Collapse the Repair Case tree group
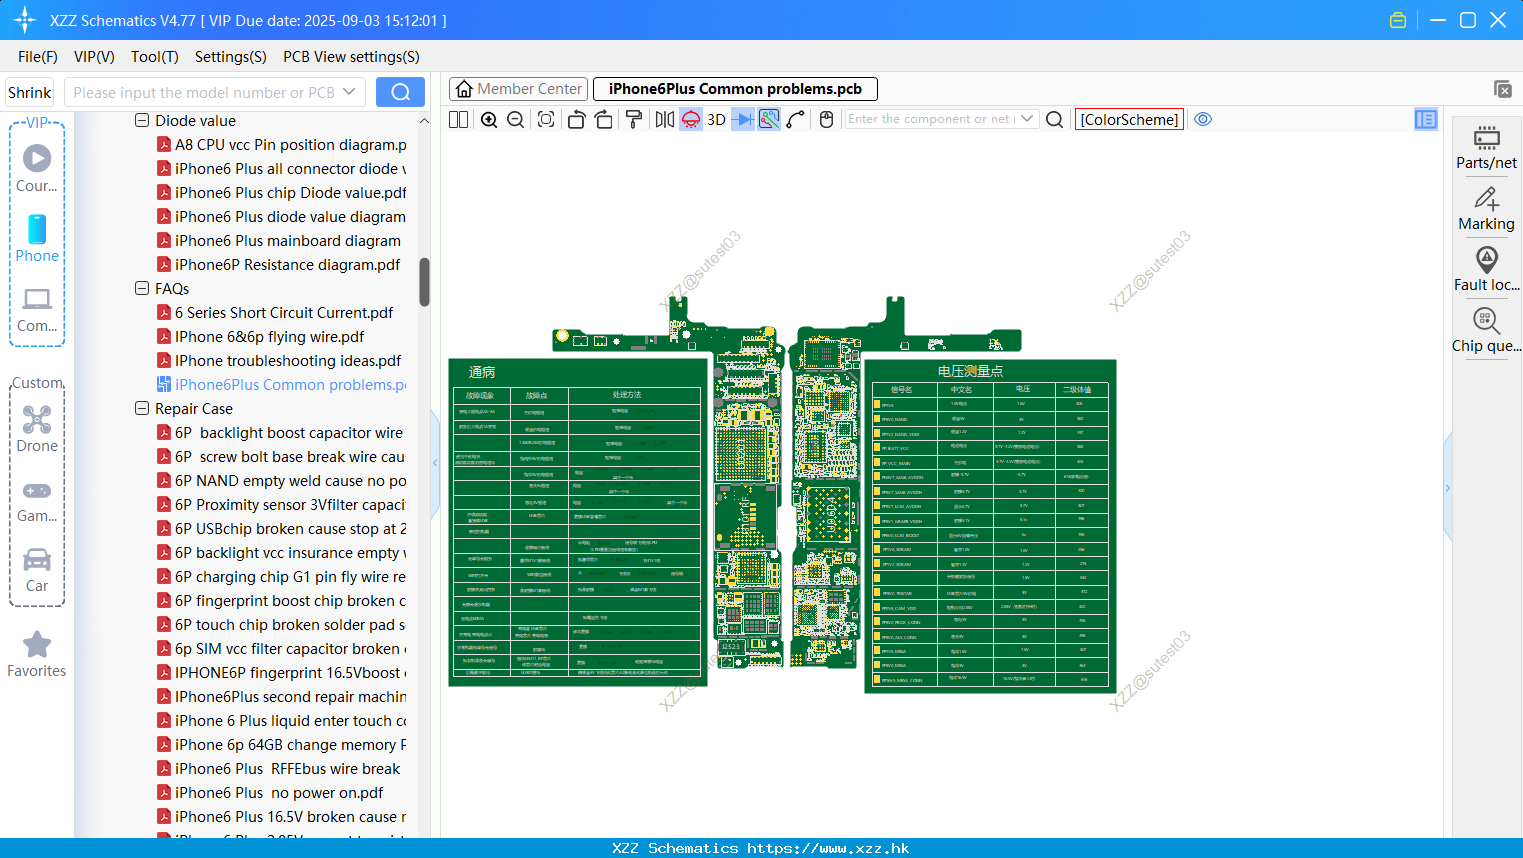 (x=142, y=409)
